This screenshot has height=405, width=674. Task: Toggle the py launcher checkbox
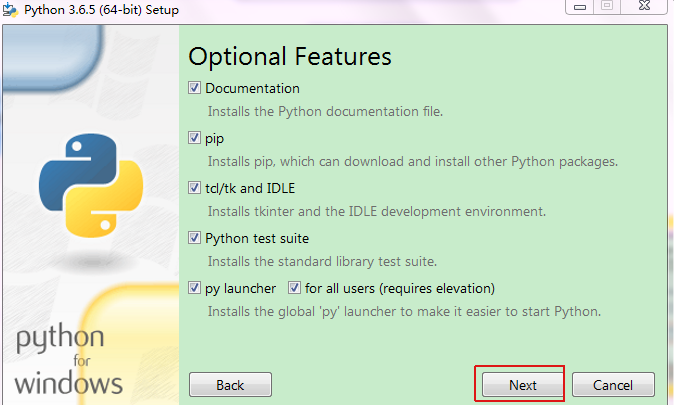[194, 288]
